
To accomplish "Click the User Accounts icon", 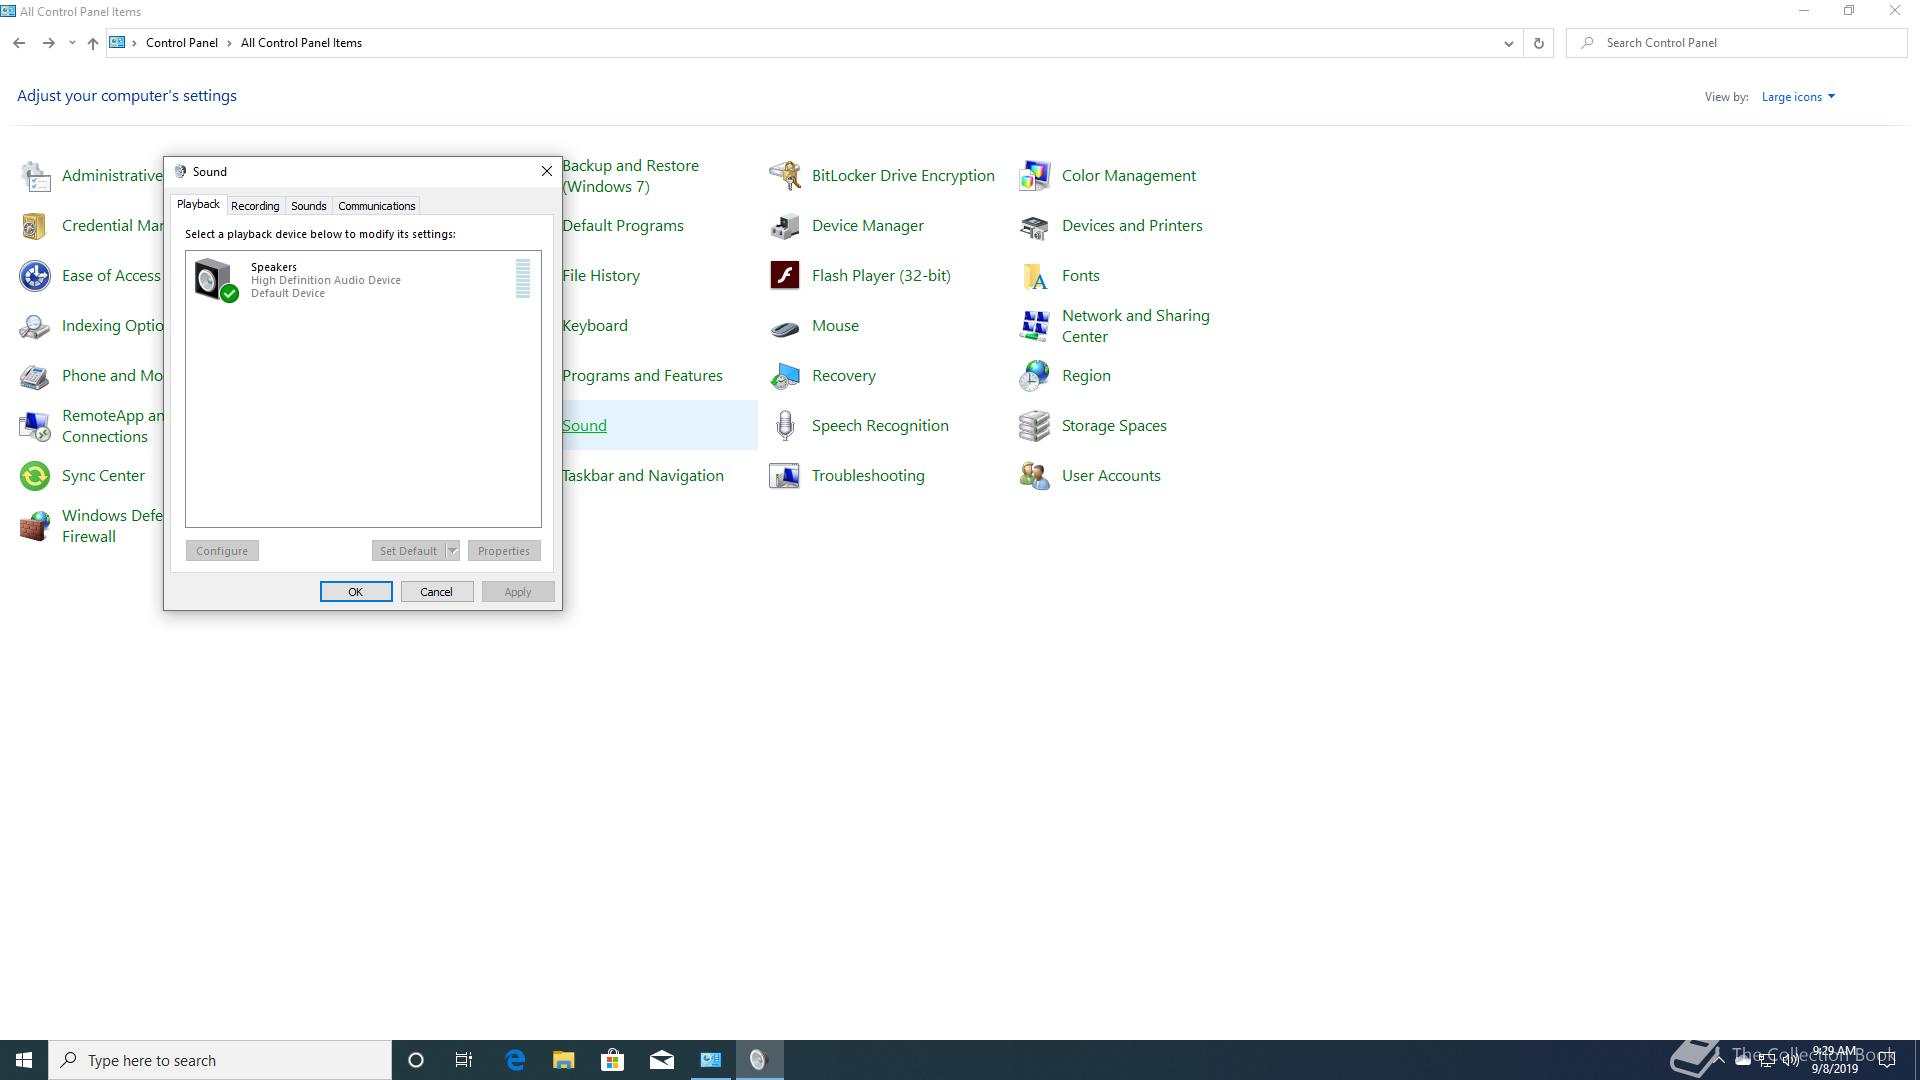I will pyautogui.click(x=1034, y=476).
